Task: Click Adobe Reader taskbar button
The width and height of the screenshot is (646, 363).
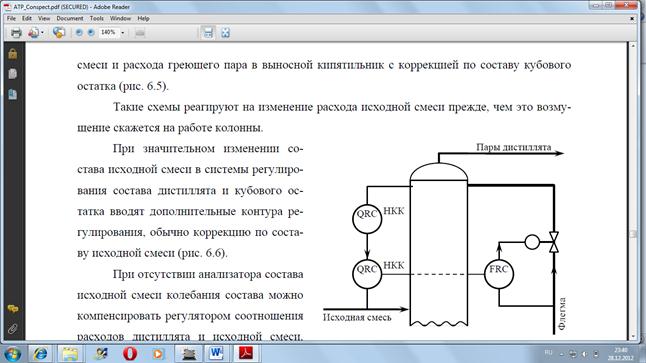Action: pos(246,354)
